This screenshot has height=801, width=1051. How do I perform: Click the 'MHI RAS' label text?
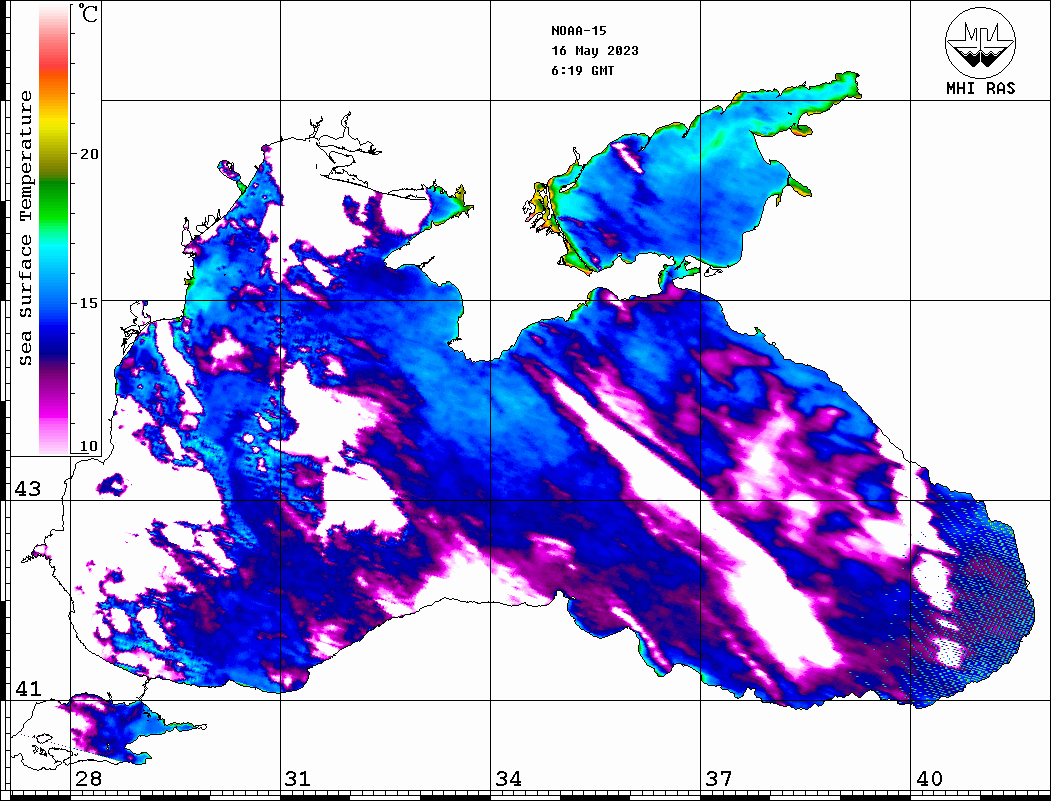coord(981,88)
